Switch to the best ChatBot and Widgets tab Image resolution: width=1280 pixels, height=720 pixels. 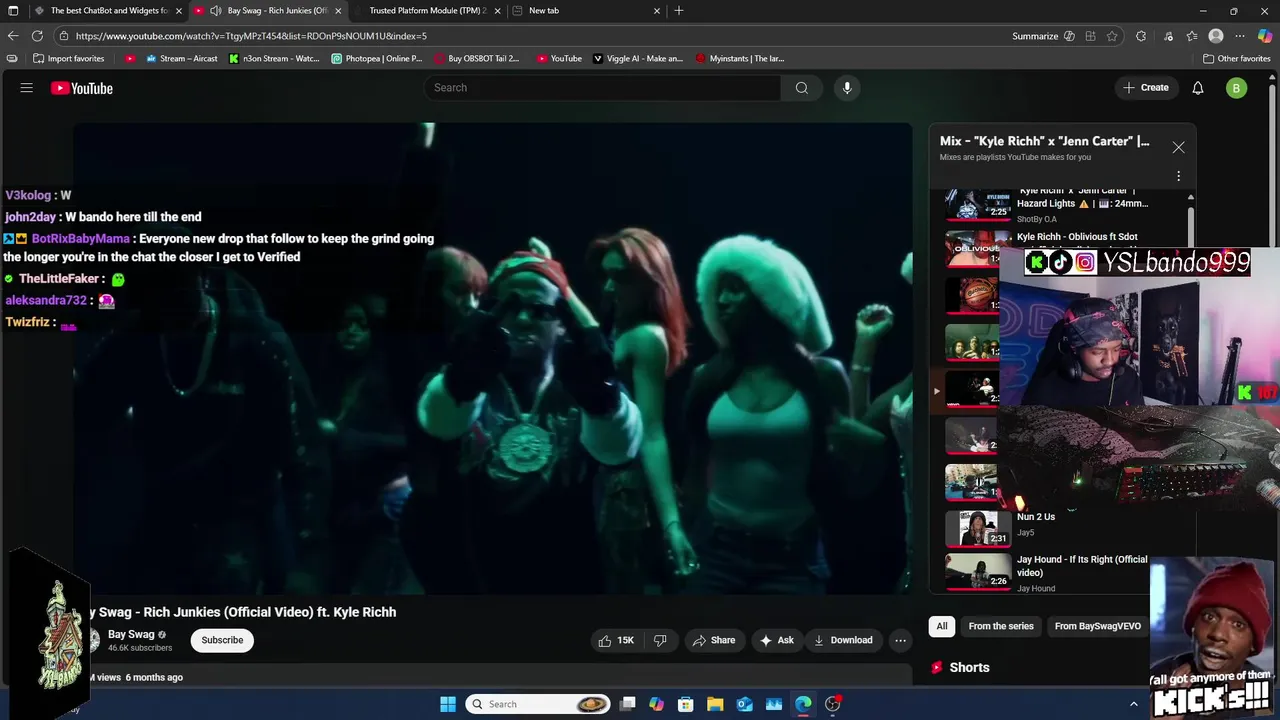point(108,10)
